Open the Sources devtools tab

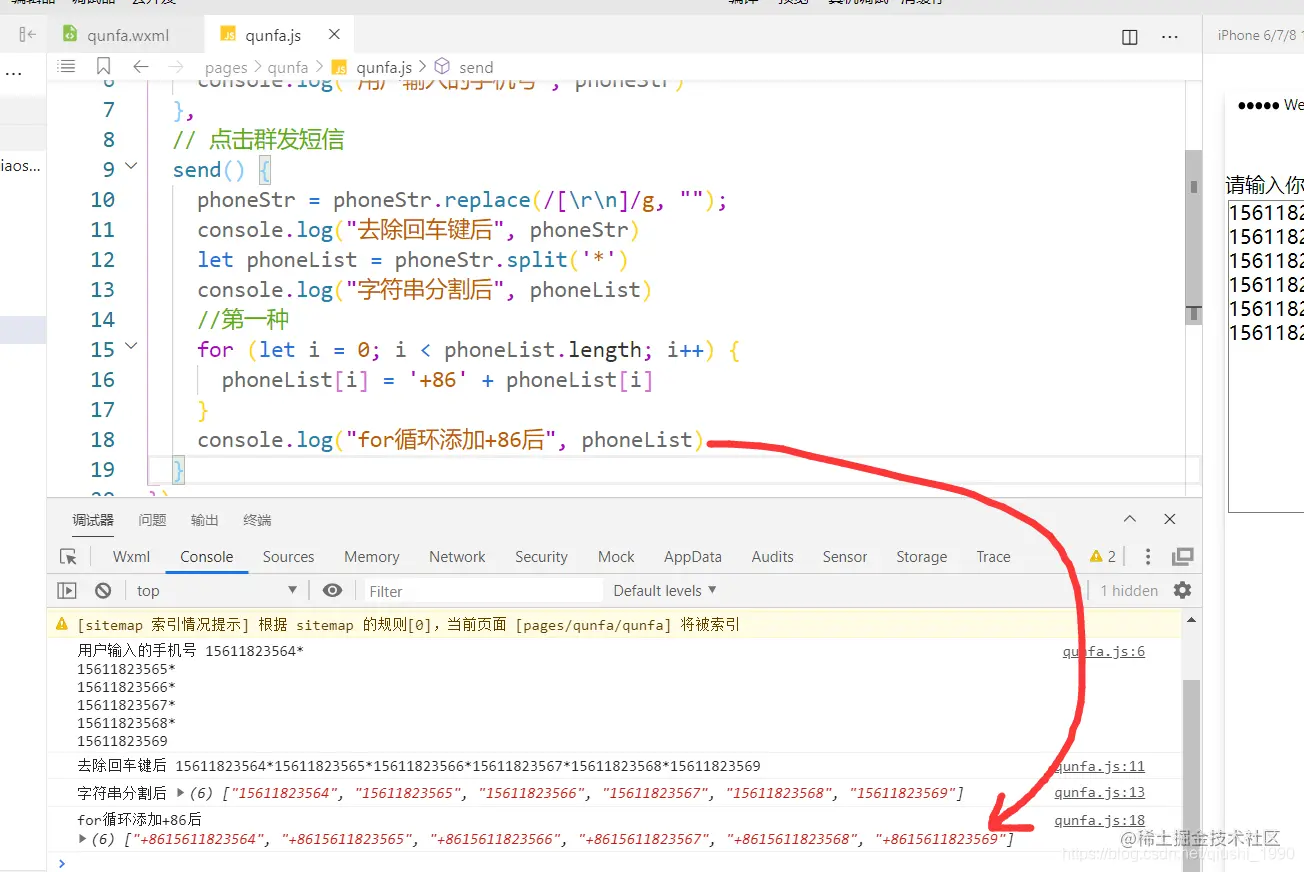pos(288,557)
